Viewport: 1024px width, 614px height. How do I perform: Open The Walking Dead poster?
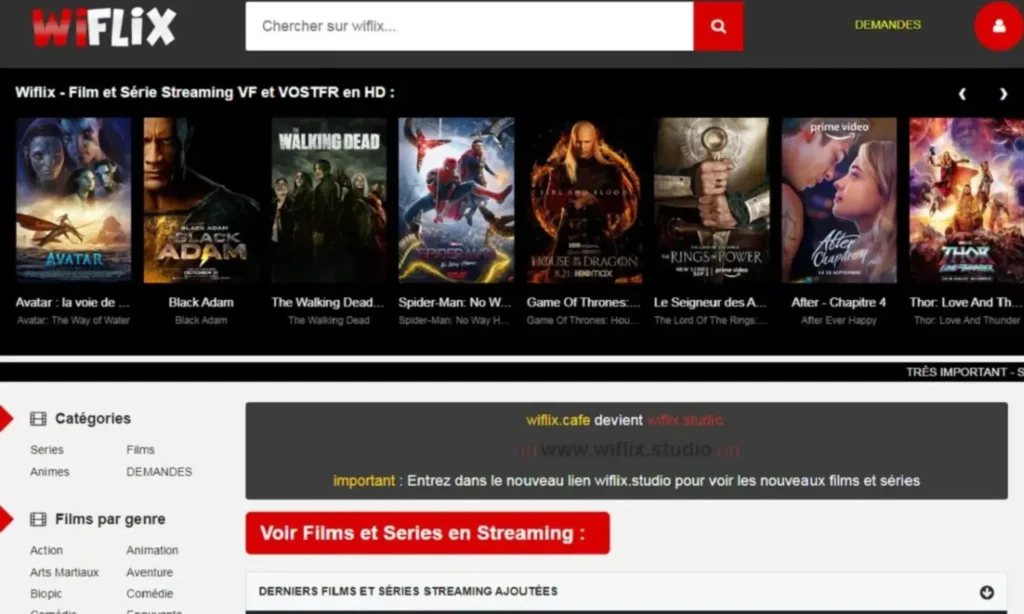pos(329,200)
